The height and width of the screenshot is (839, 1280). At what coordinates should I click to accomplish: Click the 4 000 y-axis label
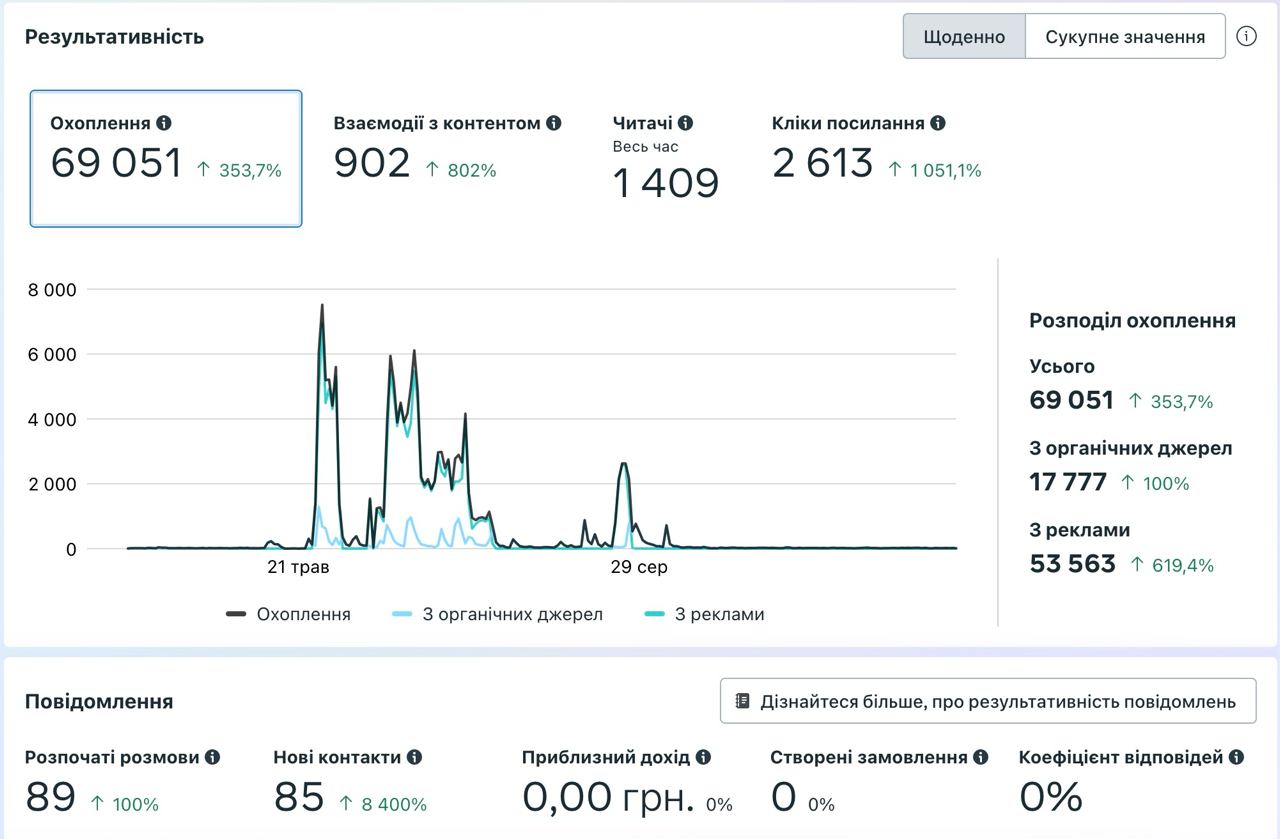pos(53,420)
